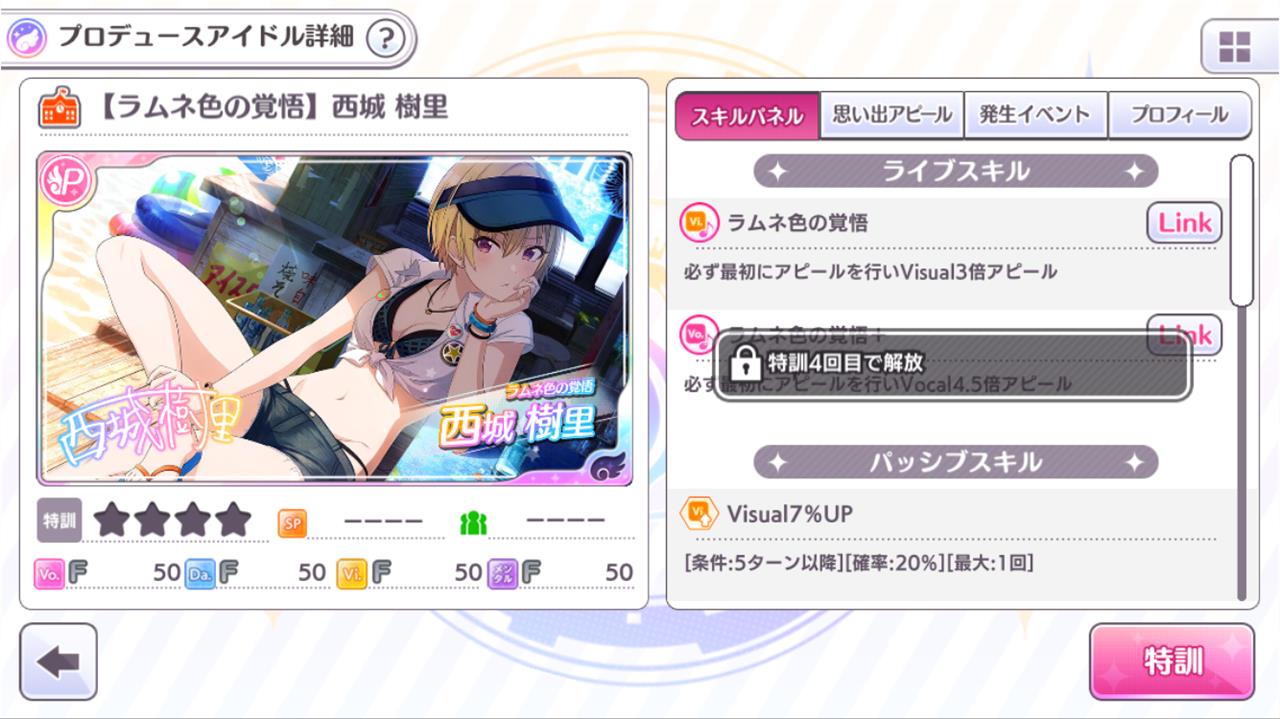Open the grid menu icon
Screen dimensions: 1280x719
point(1235,46)
